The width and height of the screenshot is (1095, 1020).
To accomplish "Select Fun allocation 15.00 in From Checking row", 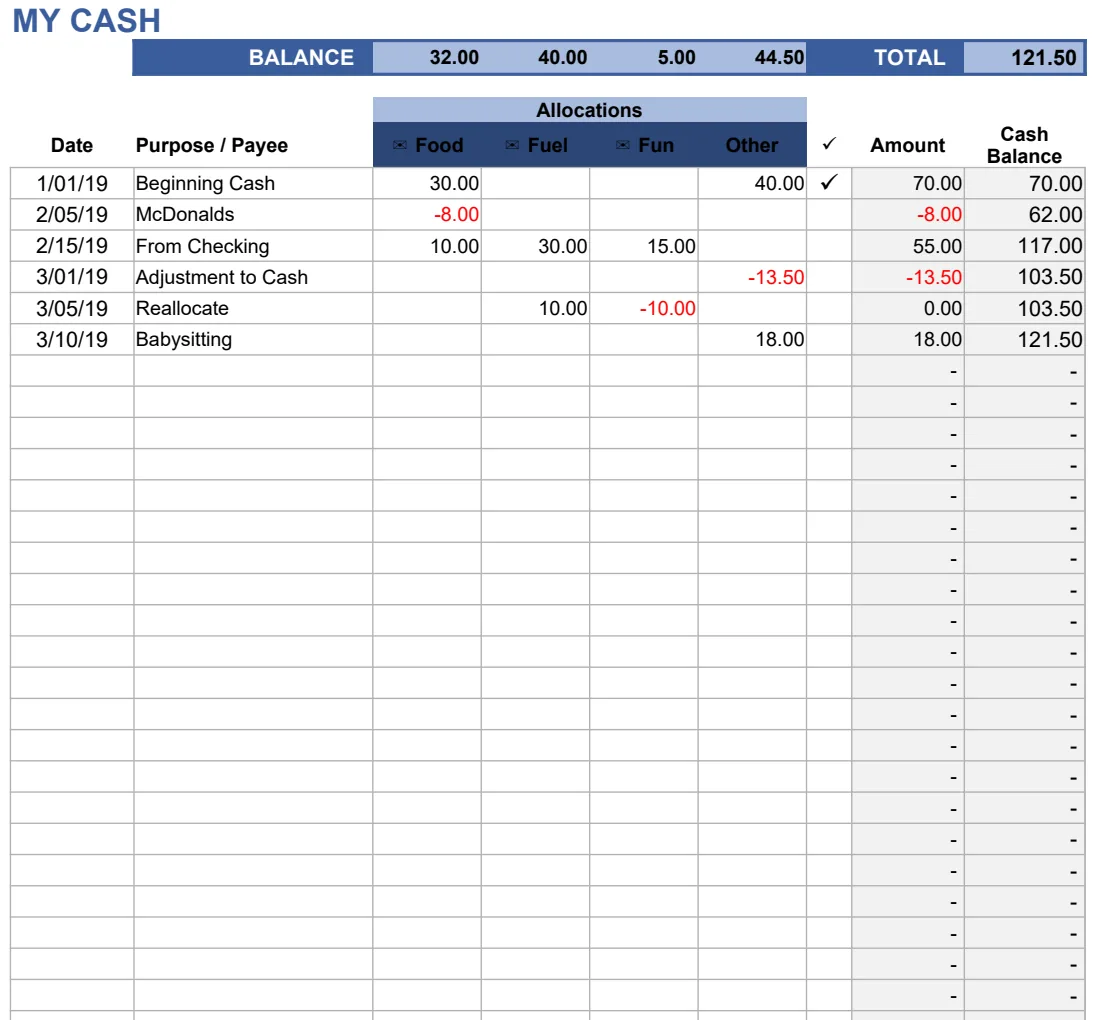I will click(x=644, y=246).
